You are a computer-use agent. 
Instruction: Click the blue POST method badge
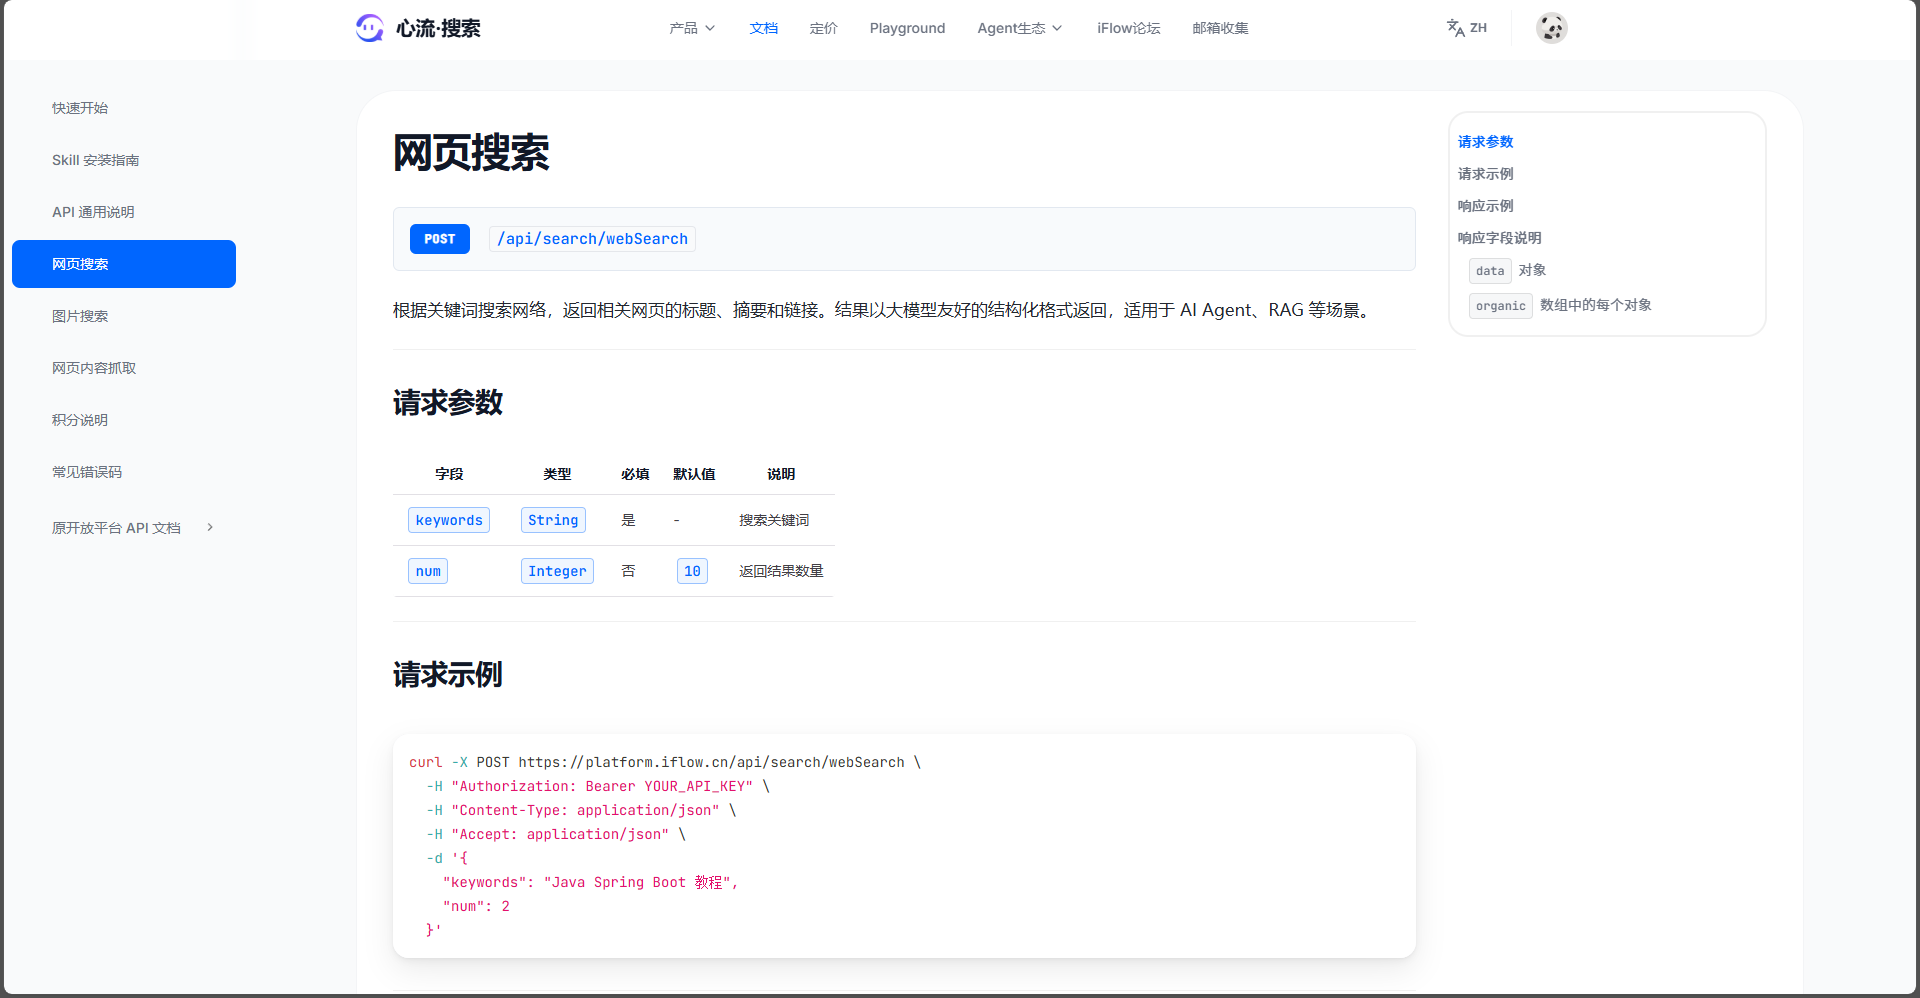coord(439,239)
